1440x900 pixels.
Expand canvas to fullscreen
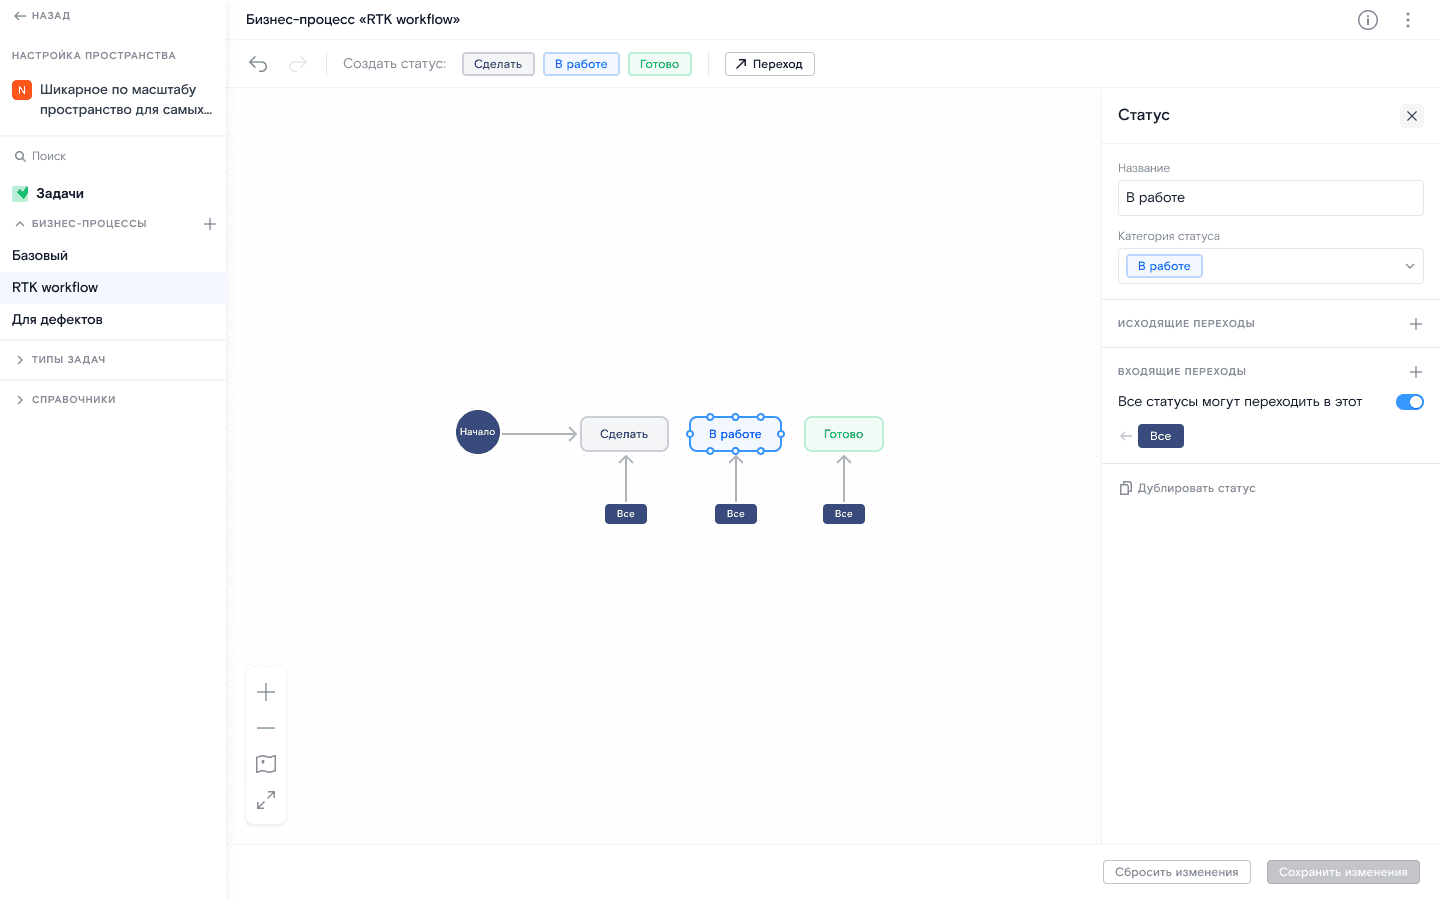(x=266, y=800)
